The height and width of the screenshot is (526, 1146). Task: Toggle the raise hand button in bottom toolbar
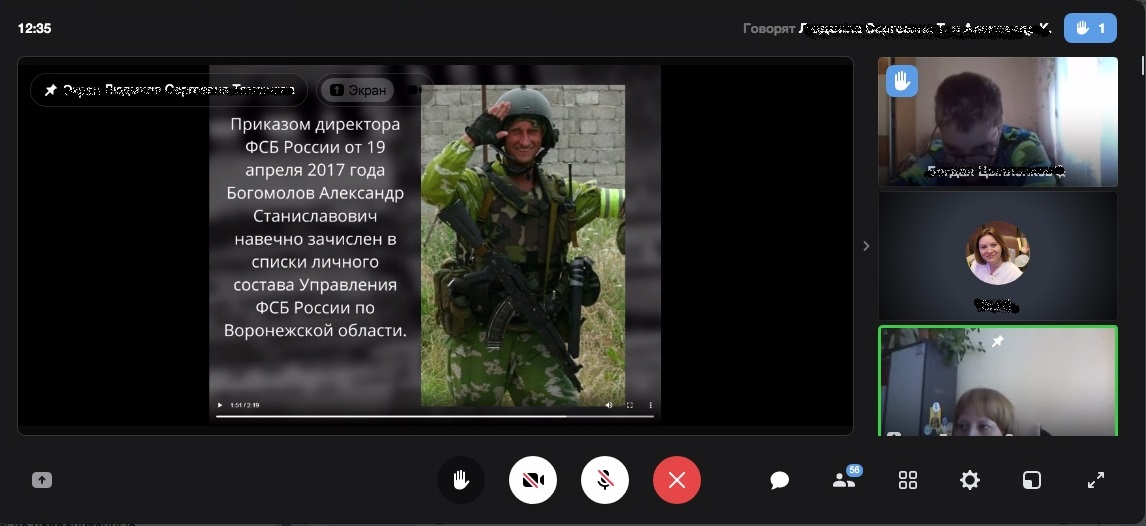tap(460, 480)
